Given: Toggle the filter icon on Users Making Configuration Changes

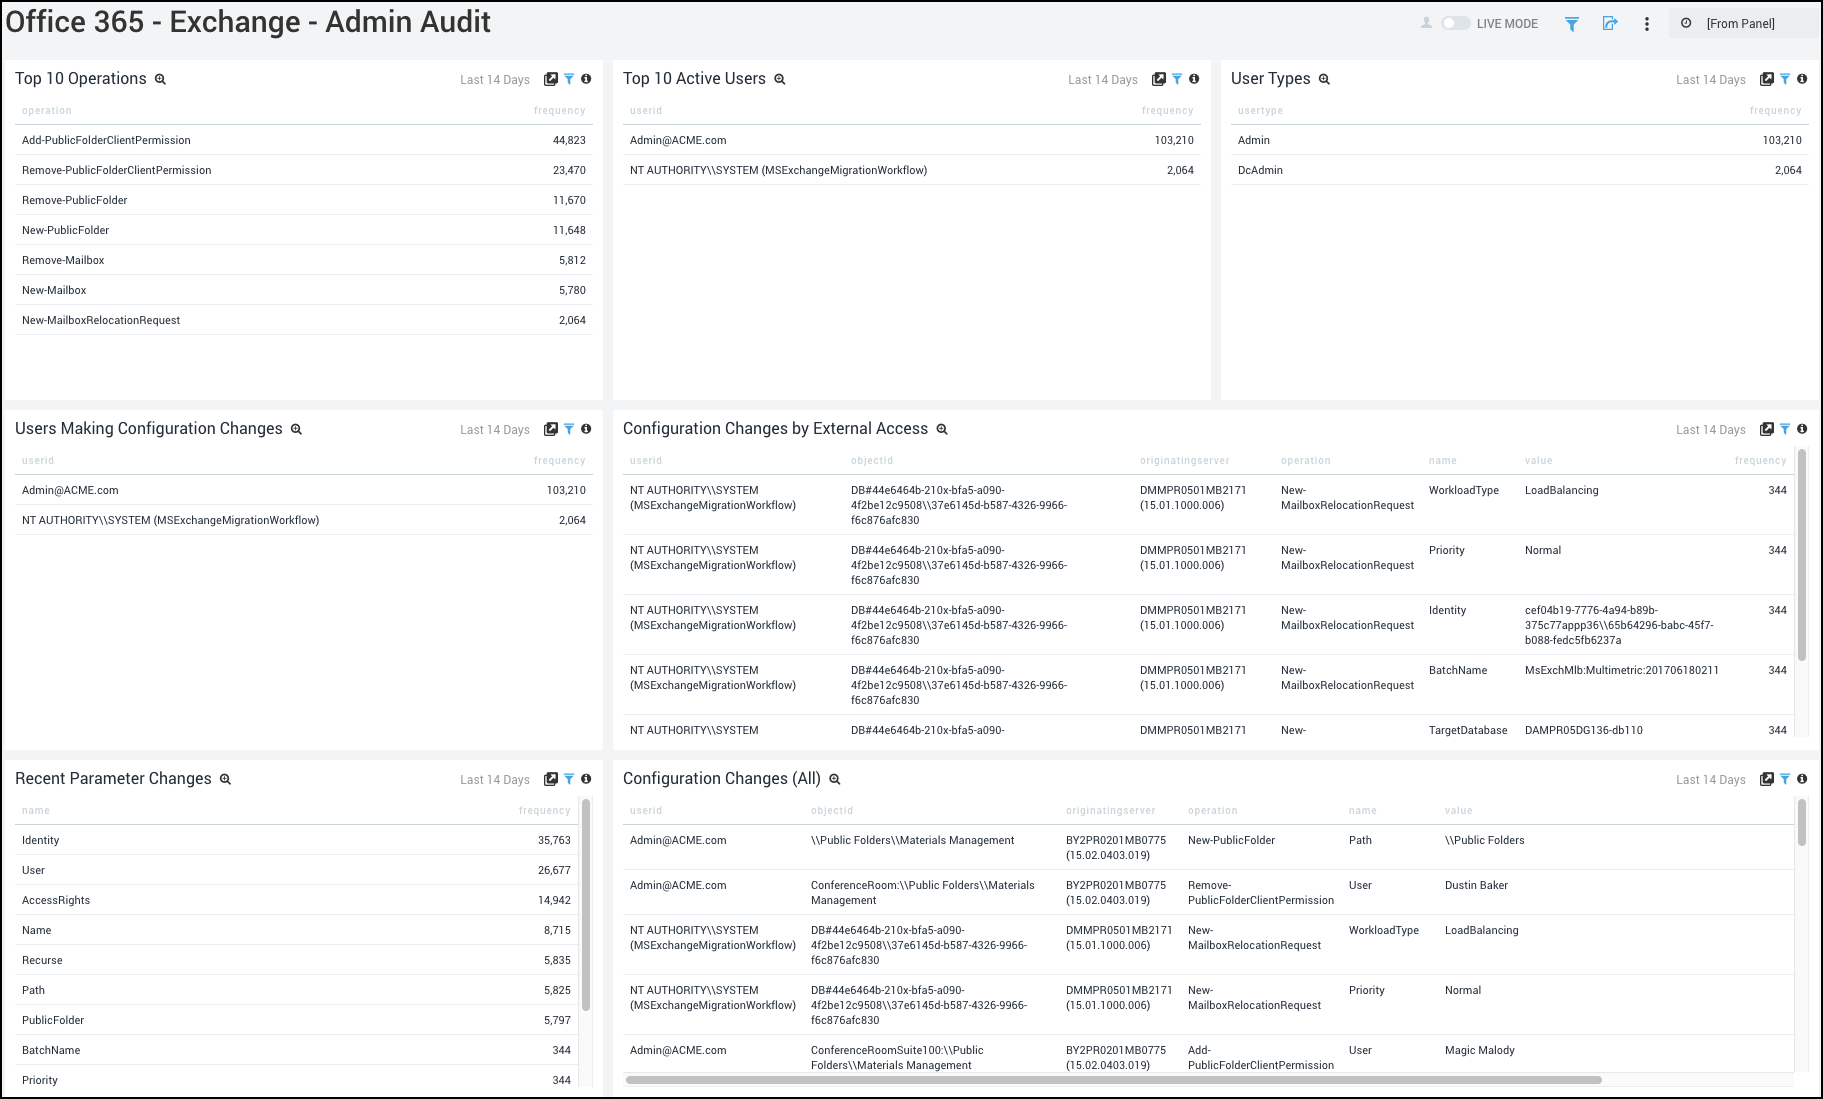Looking at the screenshot, I should click(569, 428).
